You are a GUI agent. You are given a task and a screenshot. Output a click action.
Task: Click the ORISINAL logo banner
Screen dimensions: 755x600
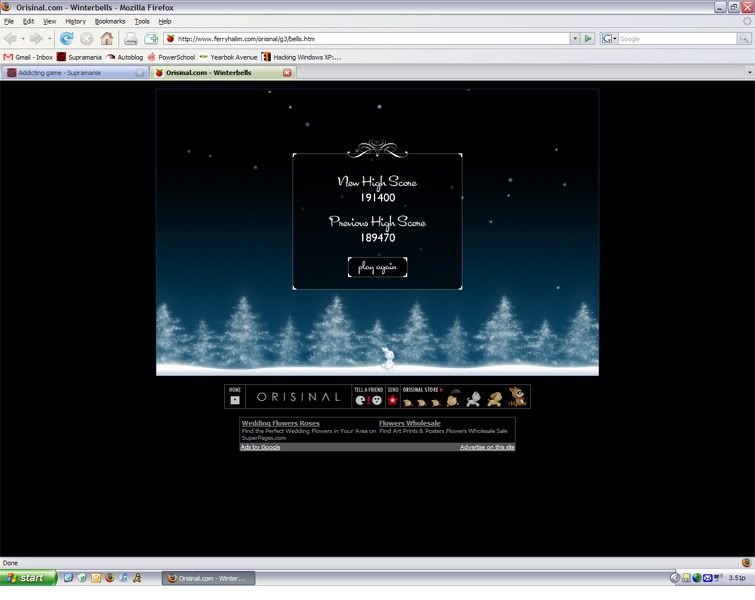click(299, 397)
